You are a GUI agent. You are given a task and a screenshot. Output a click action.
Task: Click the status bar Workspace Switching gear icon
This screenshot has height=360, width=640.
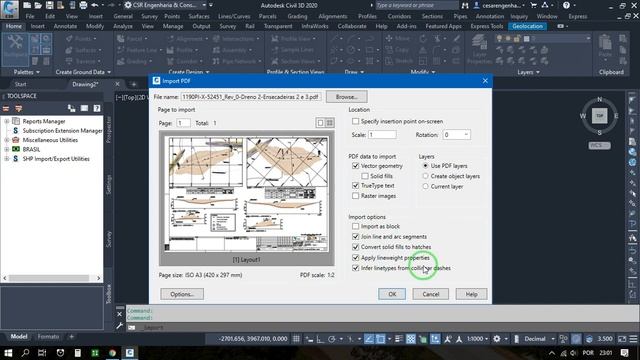497,339
